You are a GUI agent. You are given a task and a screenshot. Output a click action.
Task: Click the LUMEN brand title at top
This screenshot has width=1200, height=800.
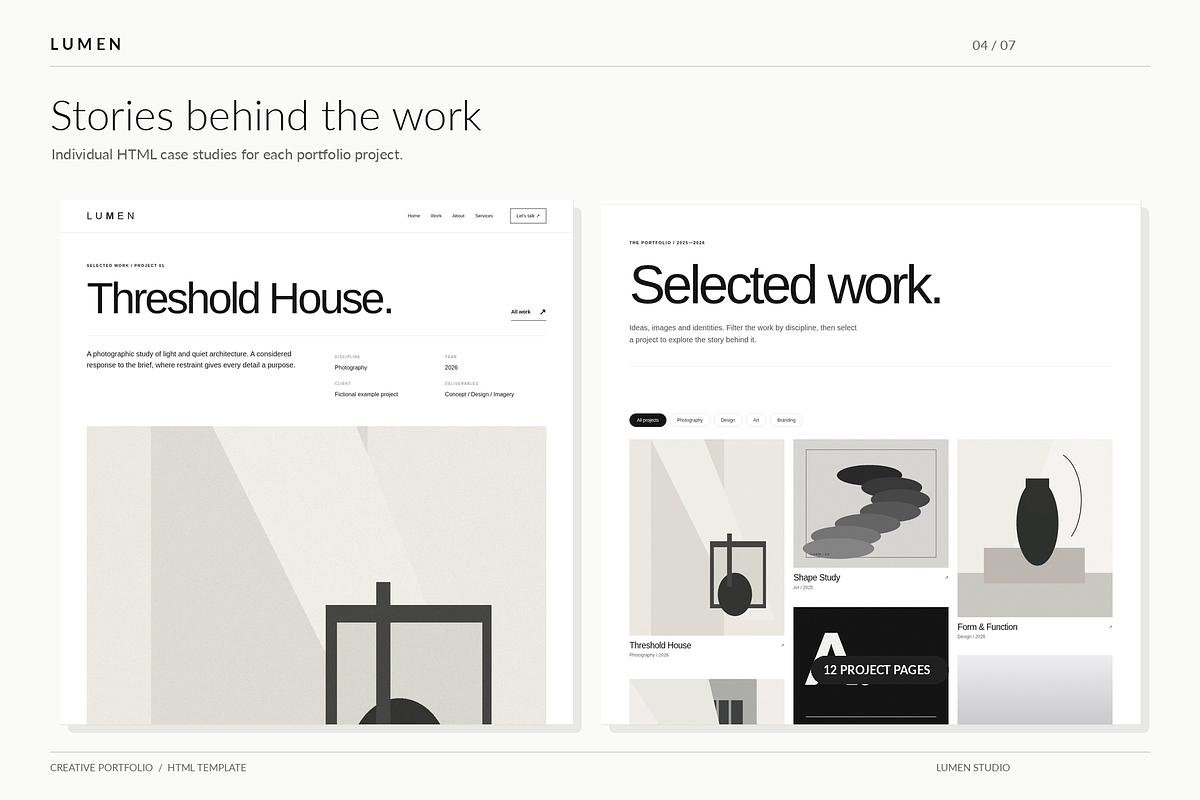click(x=86, y=44)
